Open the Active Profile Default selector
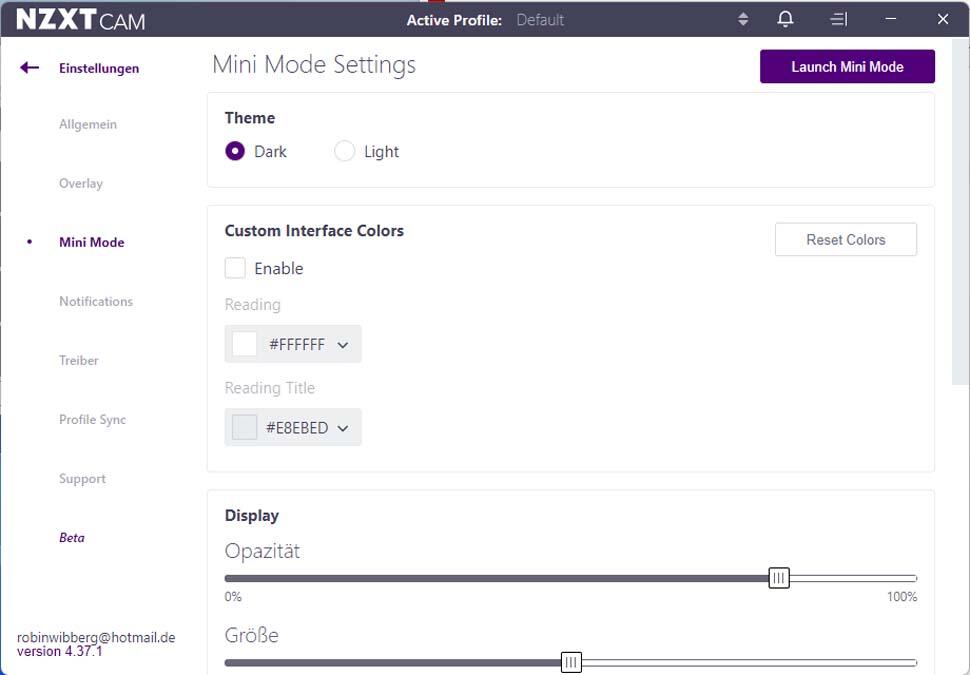Image resolution: width=970 pixels, height=675 pixels. [540, 20]
